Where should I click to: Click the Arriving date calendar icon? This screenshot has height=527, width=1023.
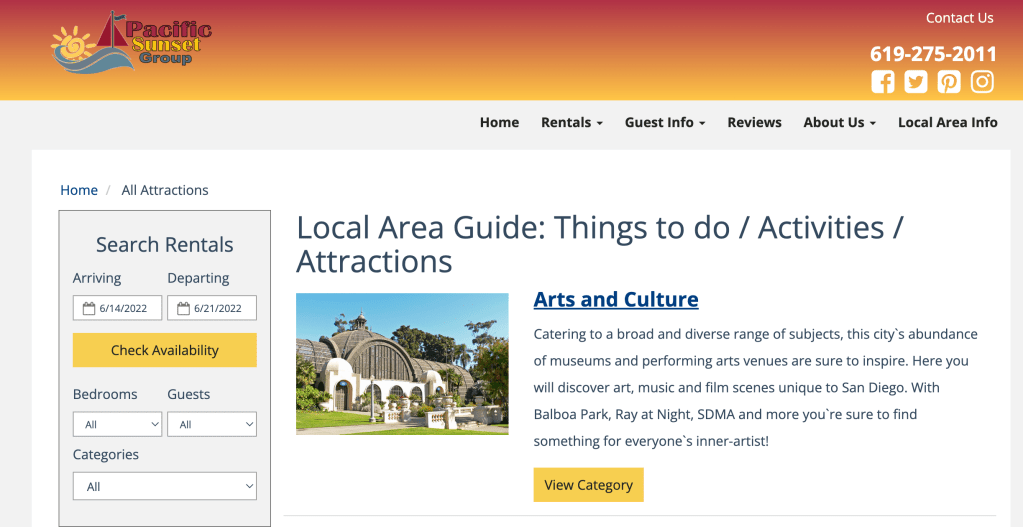click(89, 309)
